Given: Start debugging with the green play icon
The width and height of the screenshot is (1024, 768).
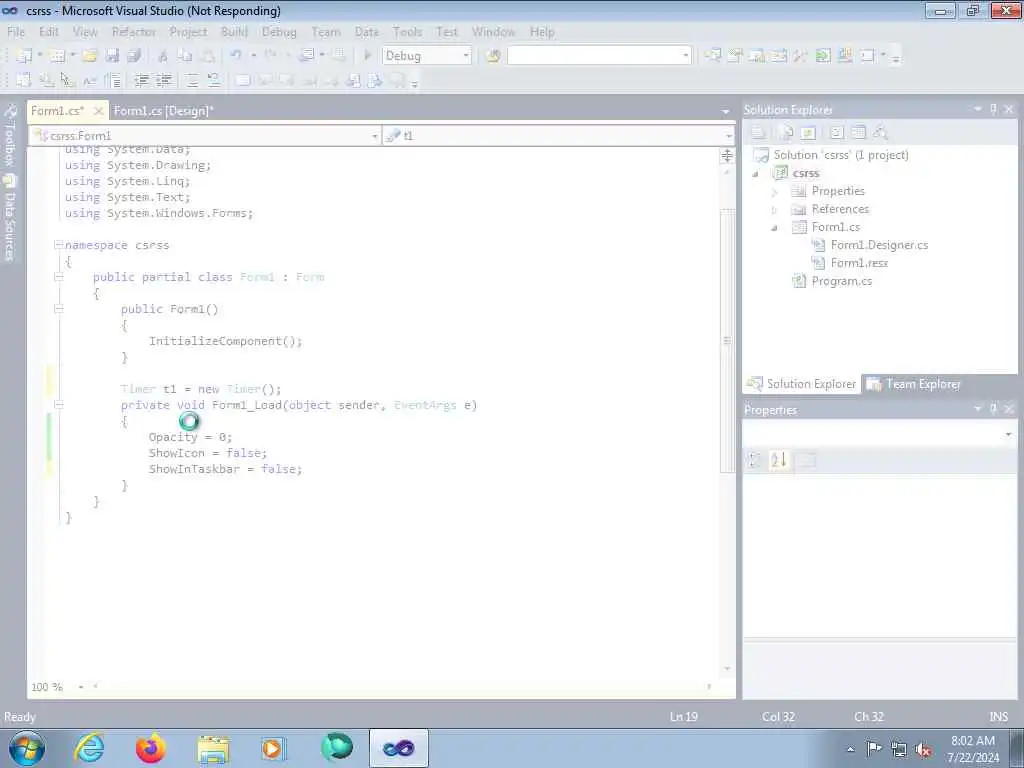Looking at the screenshot, I should click(x=368, y=56).
